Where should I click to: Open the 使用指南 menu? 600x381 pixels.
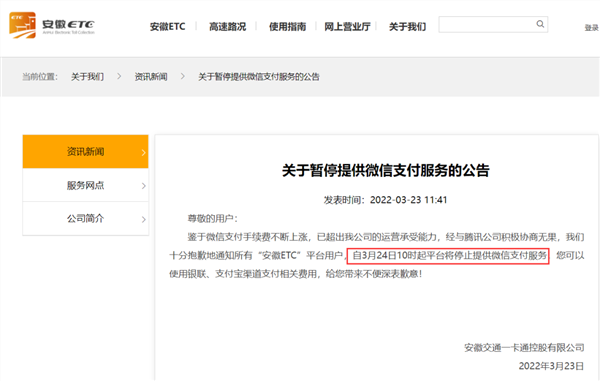pyautogui.click(x=287, y=27)
